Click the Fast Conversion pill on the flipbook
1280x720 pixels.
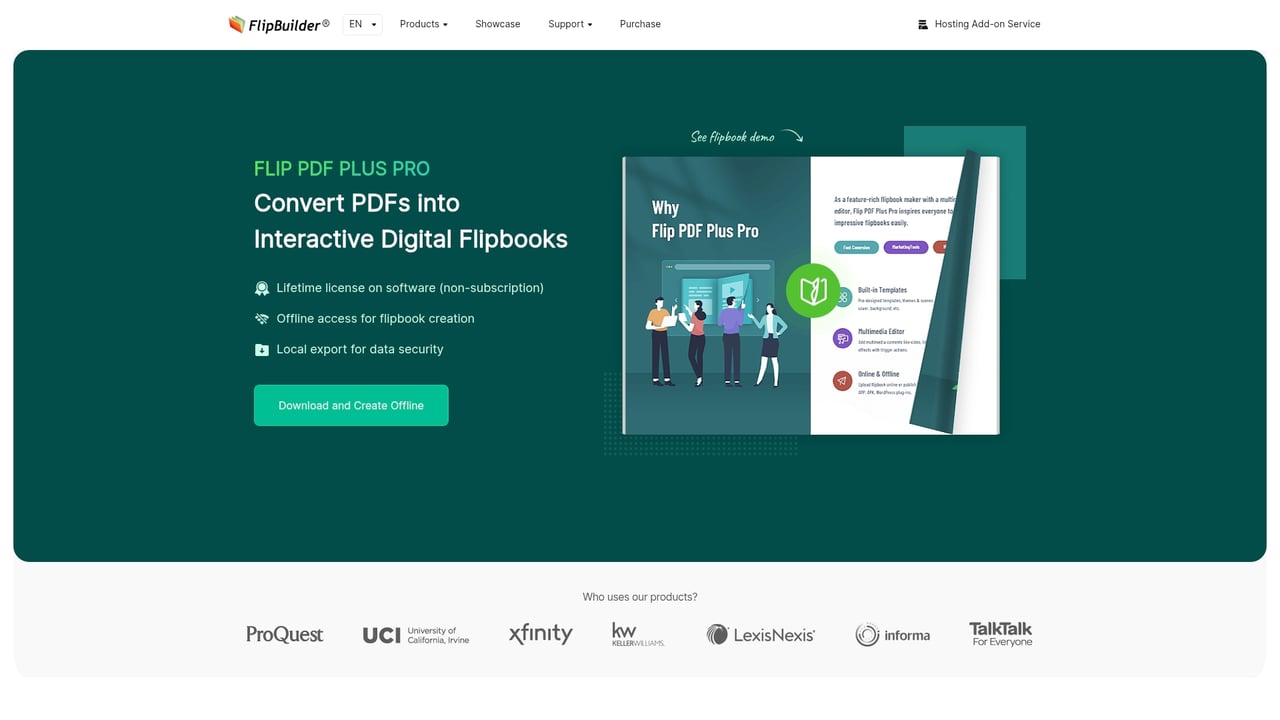point(856,247)
